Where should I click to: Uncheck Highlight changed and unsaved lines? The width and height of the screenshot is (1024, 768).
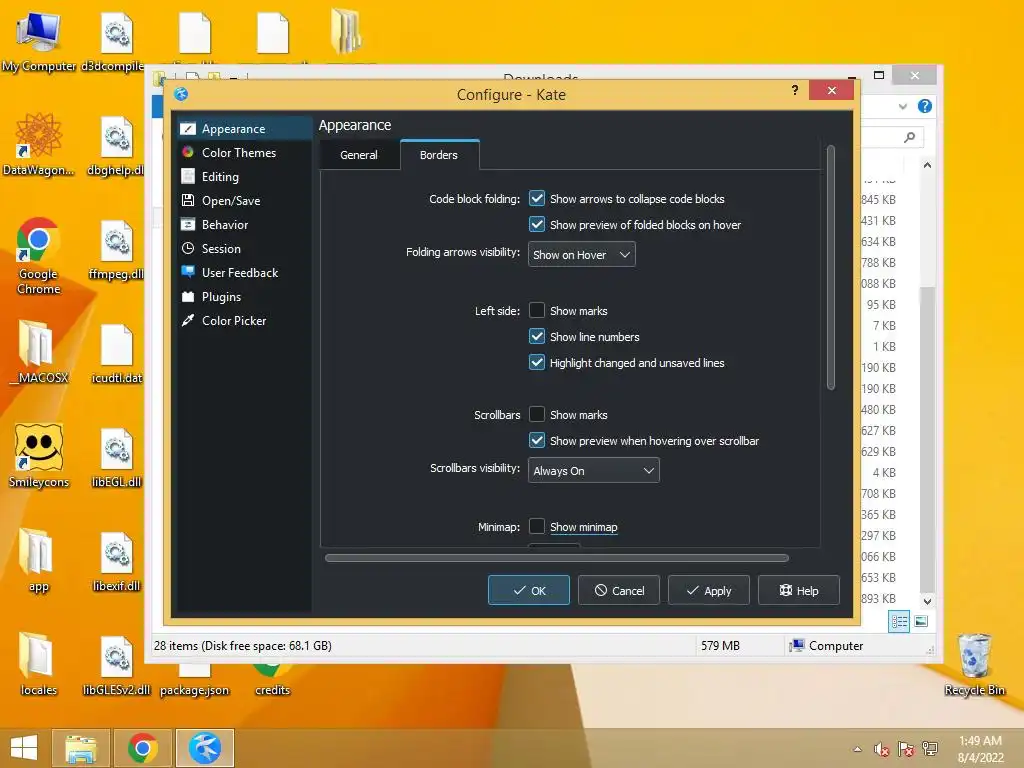[537, 362]
